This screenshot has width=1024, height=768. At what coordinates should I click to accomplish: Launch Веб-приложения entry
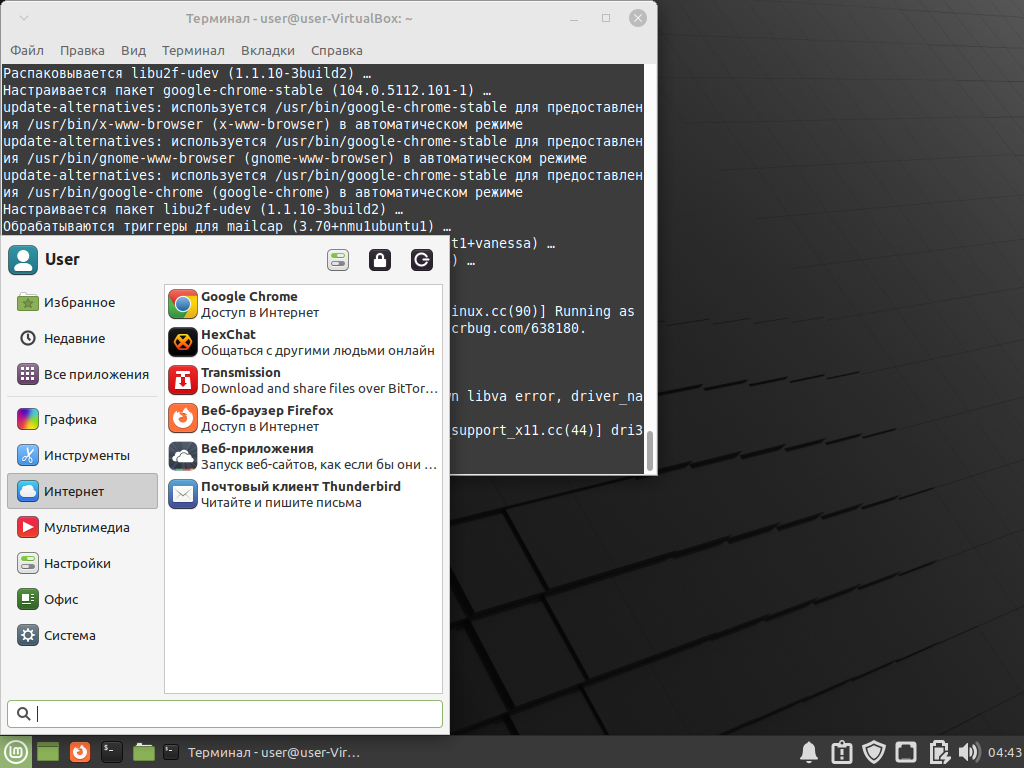pos(303,456)
